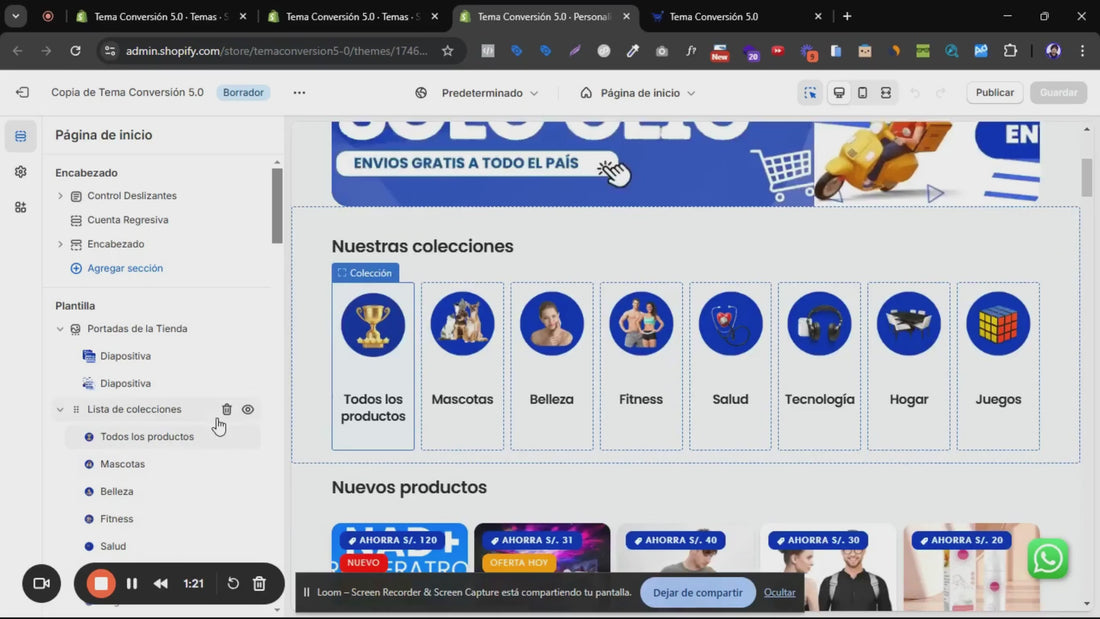Delete the Lista de colecciones section

(227, 409)
